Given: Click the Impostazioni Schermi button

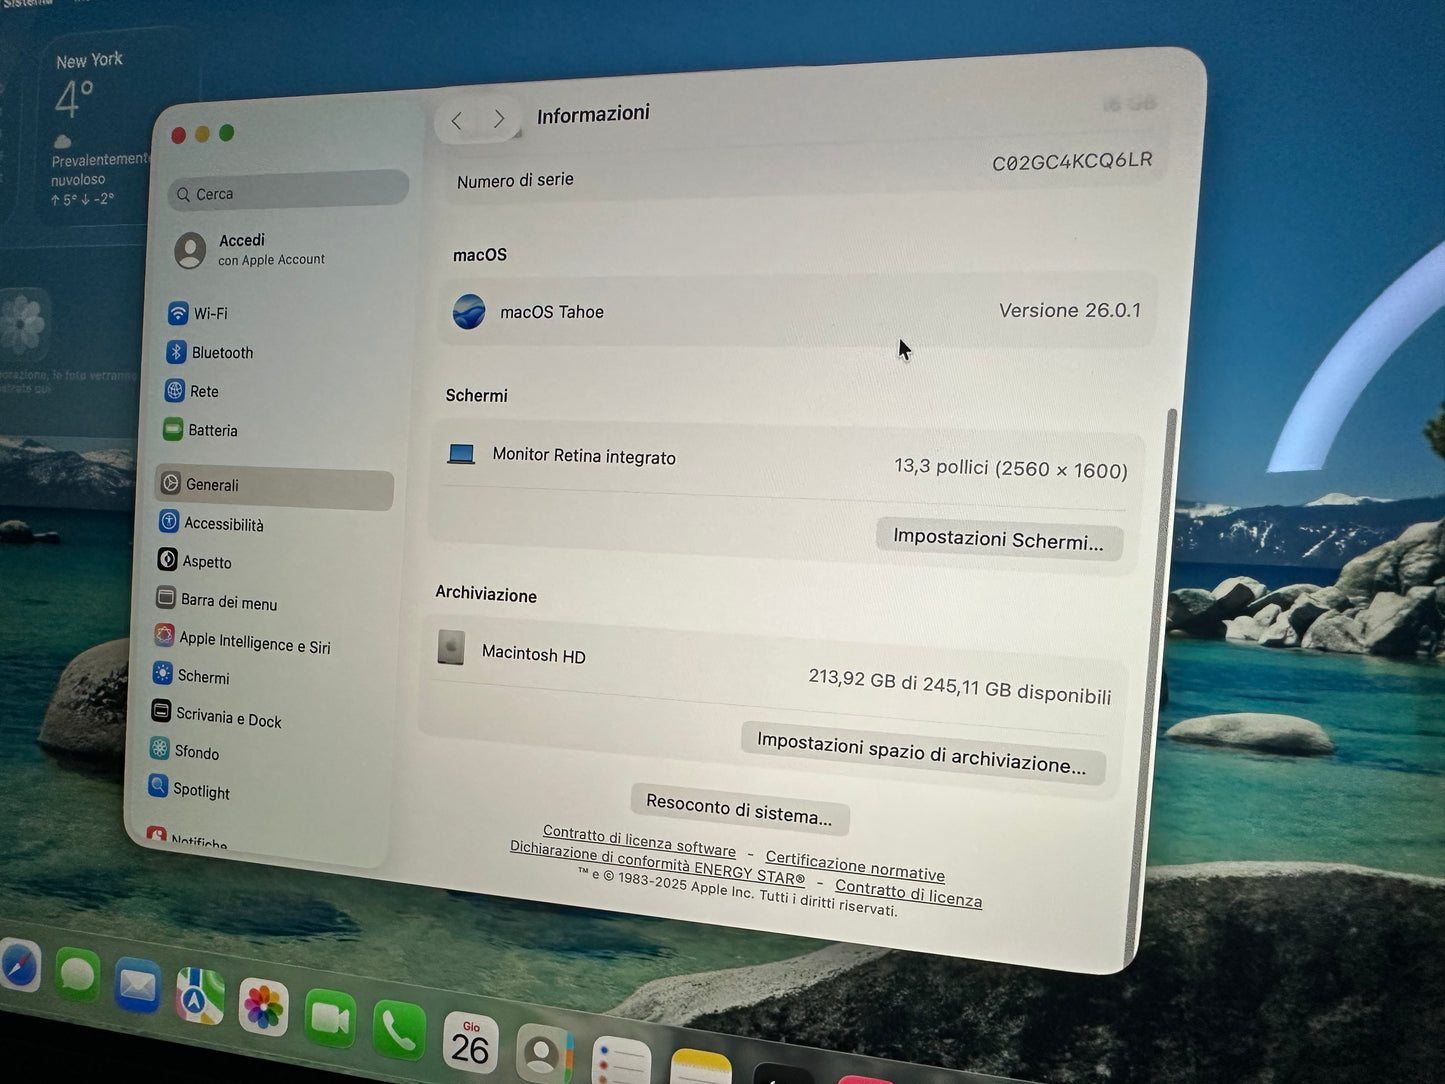Looking at the screenshot, I should pos(998,540).
